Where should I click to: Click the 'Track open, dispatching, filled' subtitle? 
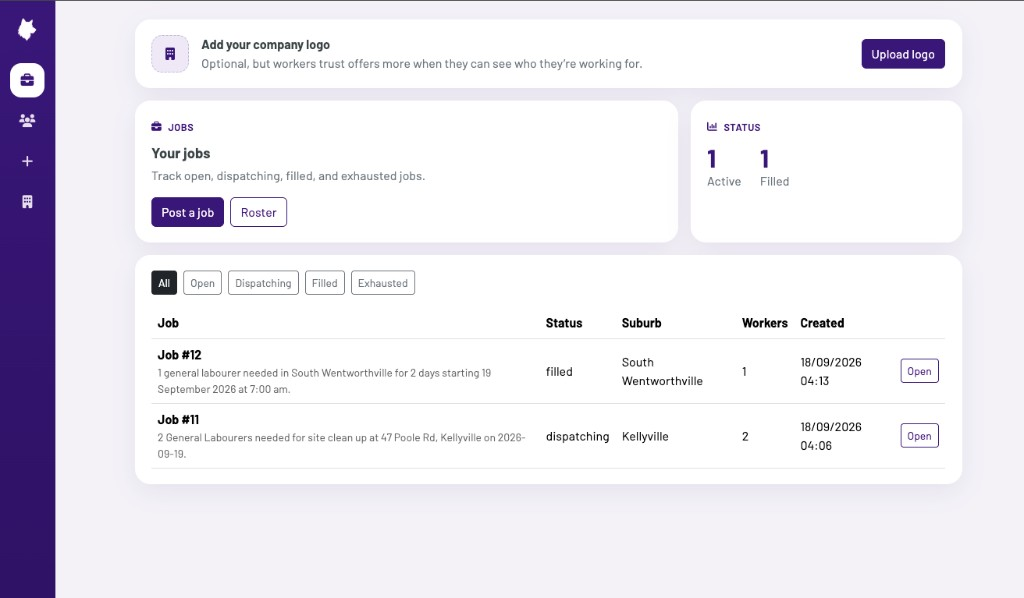(288, 176)
